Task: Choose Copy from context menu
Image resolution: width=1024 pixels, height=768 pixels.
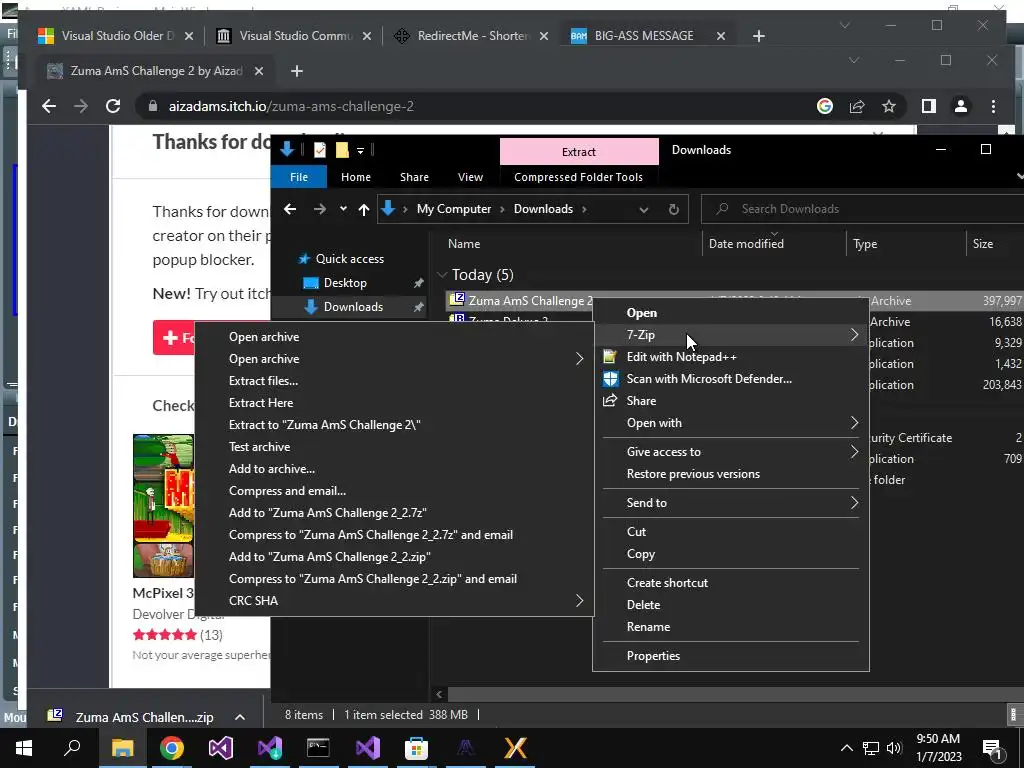Action: [x=731, y=554]
